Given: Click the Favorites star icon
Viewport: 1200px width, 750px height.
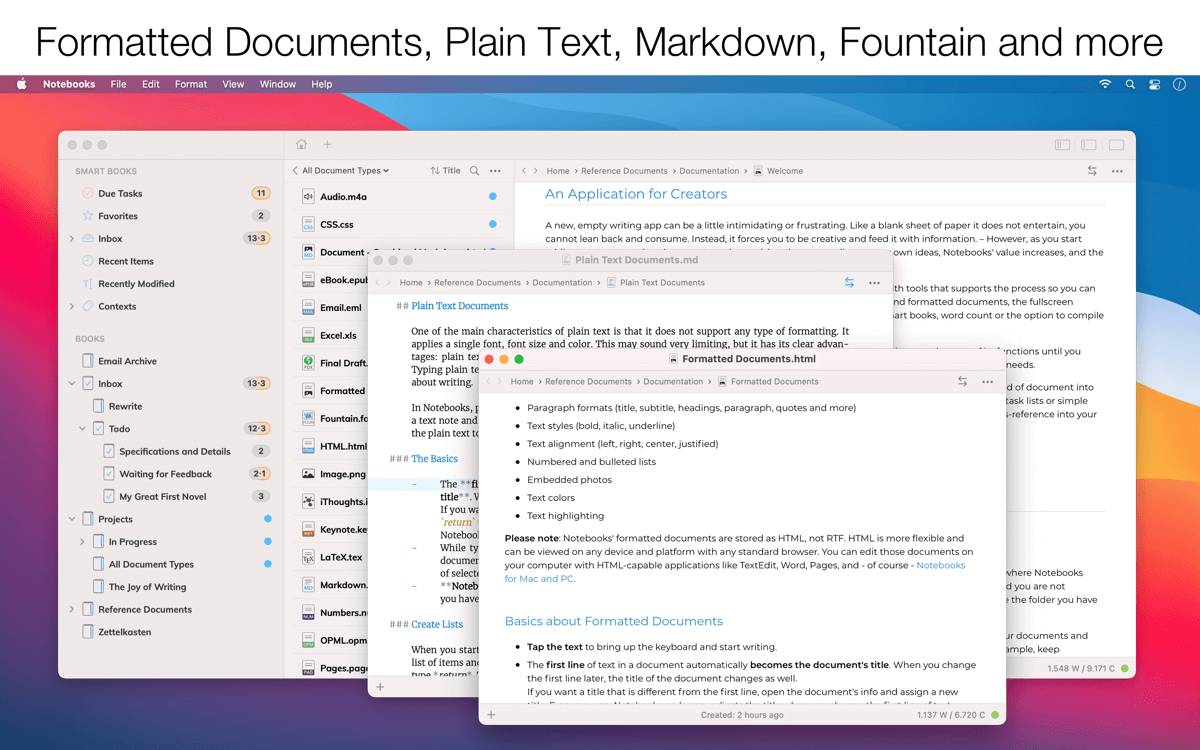Looking at the screenshot, I should pos(88,216).
